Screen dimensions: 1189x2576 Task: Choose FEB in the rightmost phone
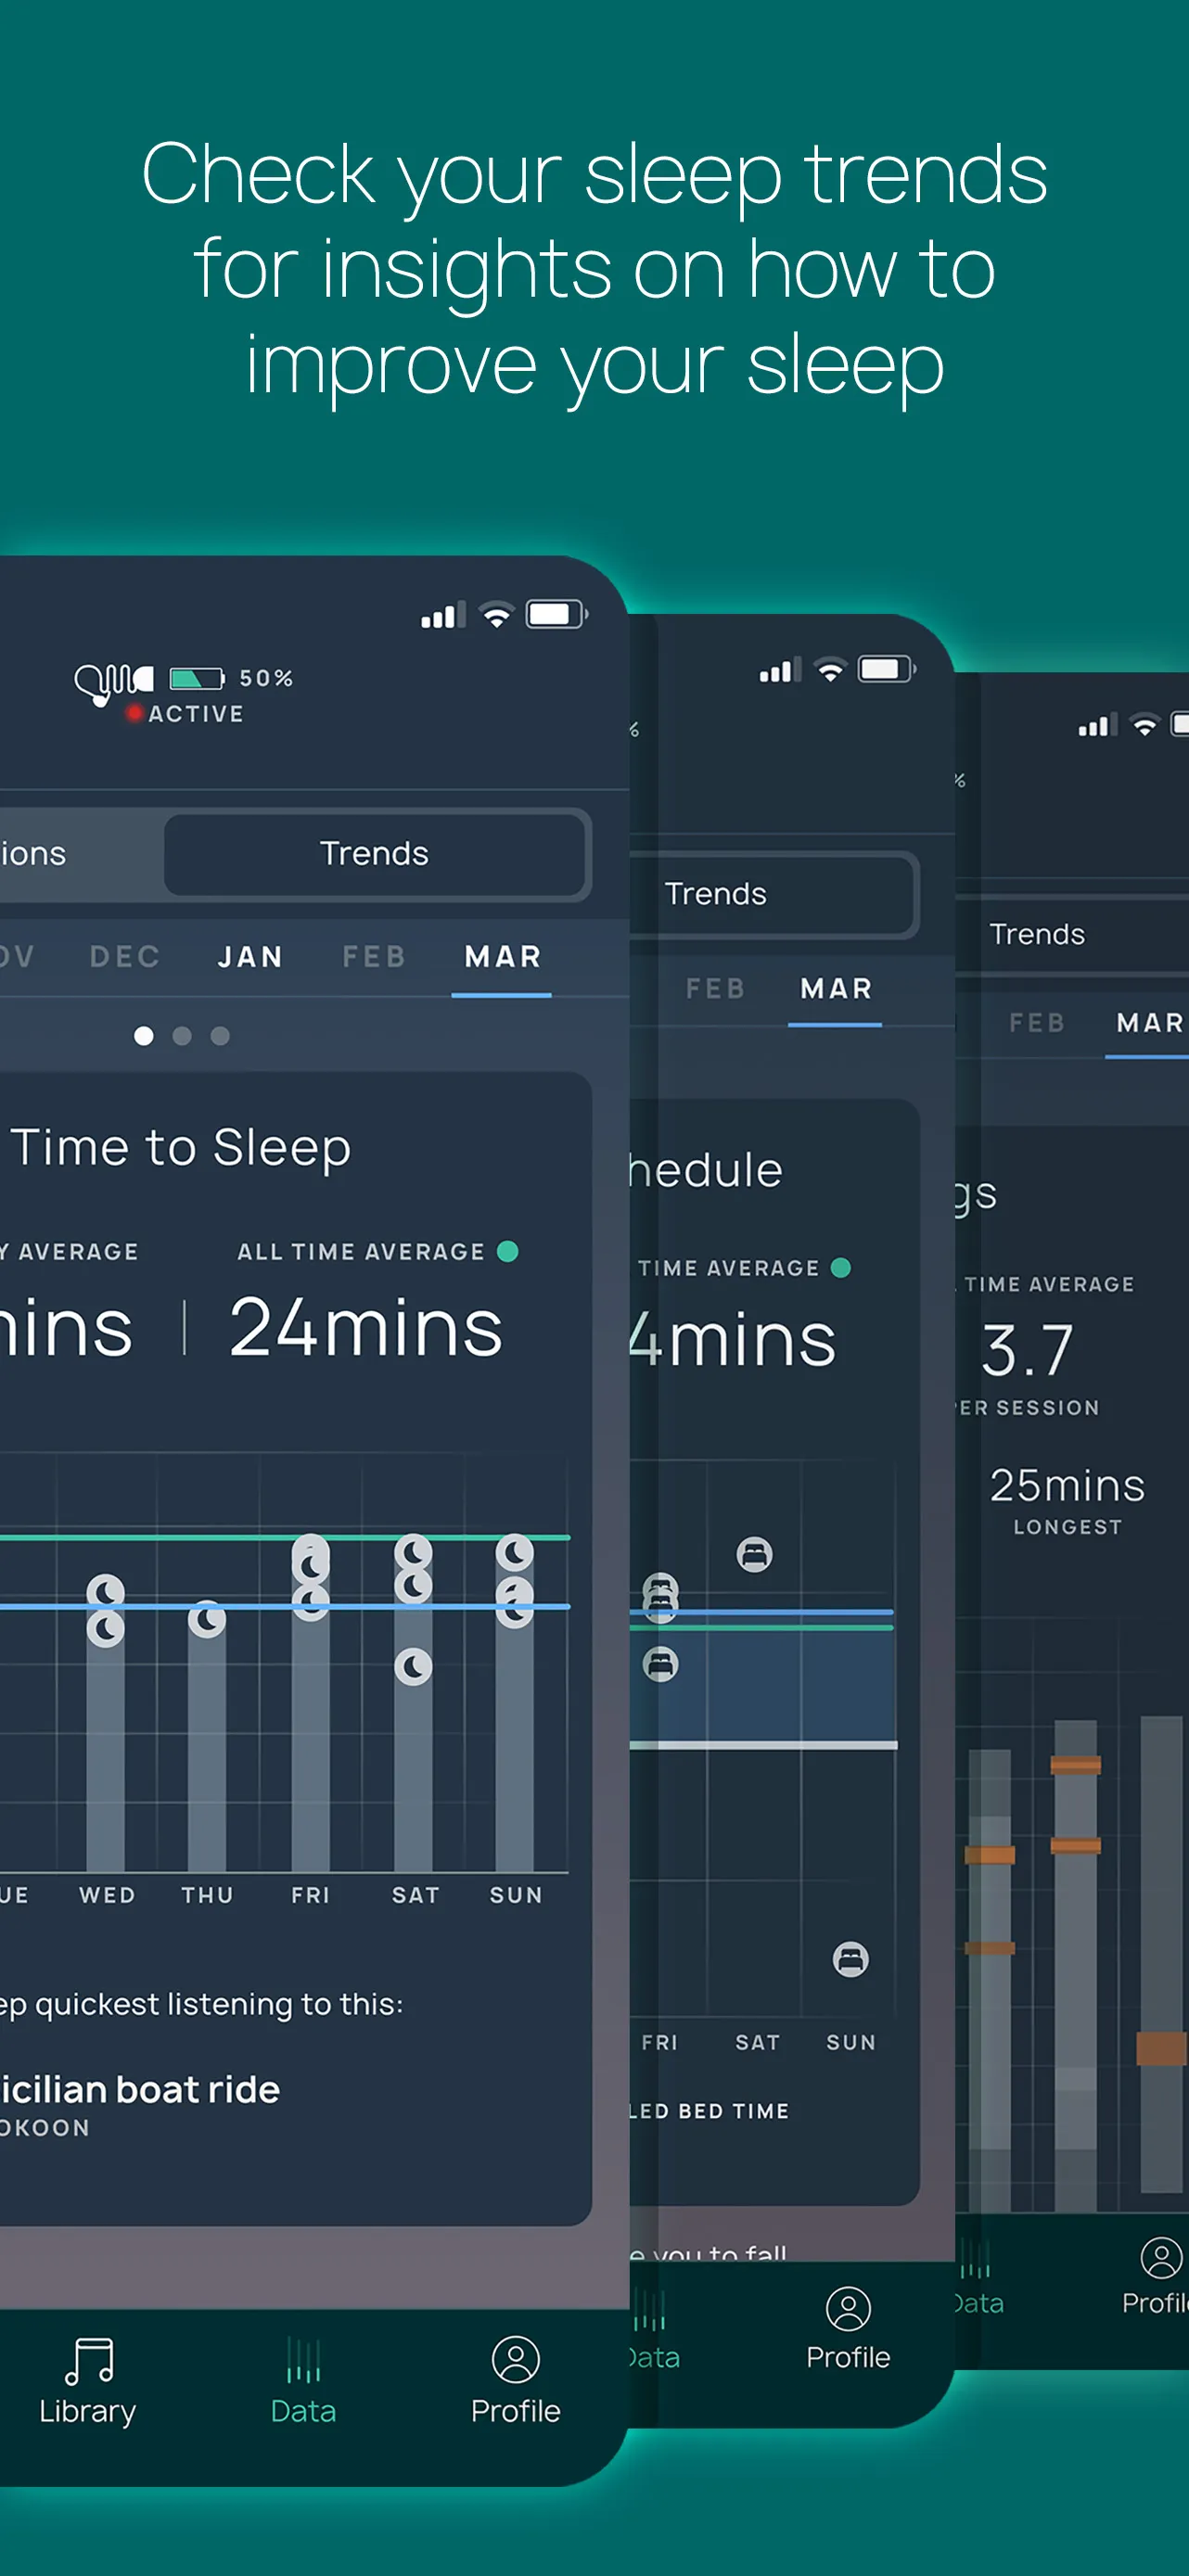pyautogui.click(x=1036, y=1023)
